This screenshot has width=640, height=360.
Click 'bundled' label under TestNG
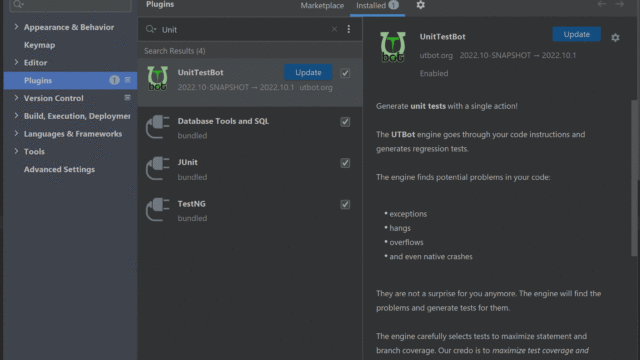[x=192, y=218]
